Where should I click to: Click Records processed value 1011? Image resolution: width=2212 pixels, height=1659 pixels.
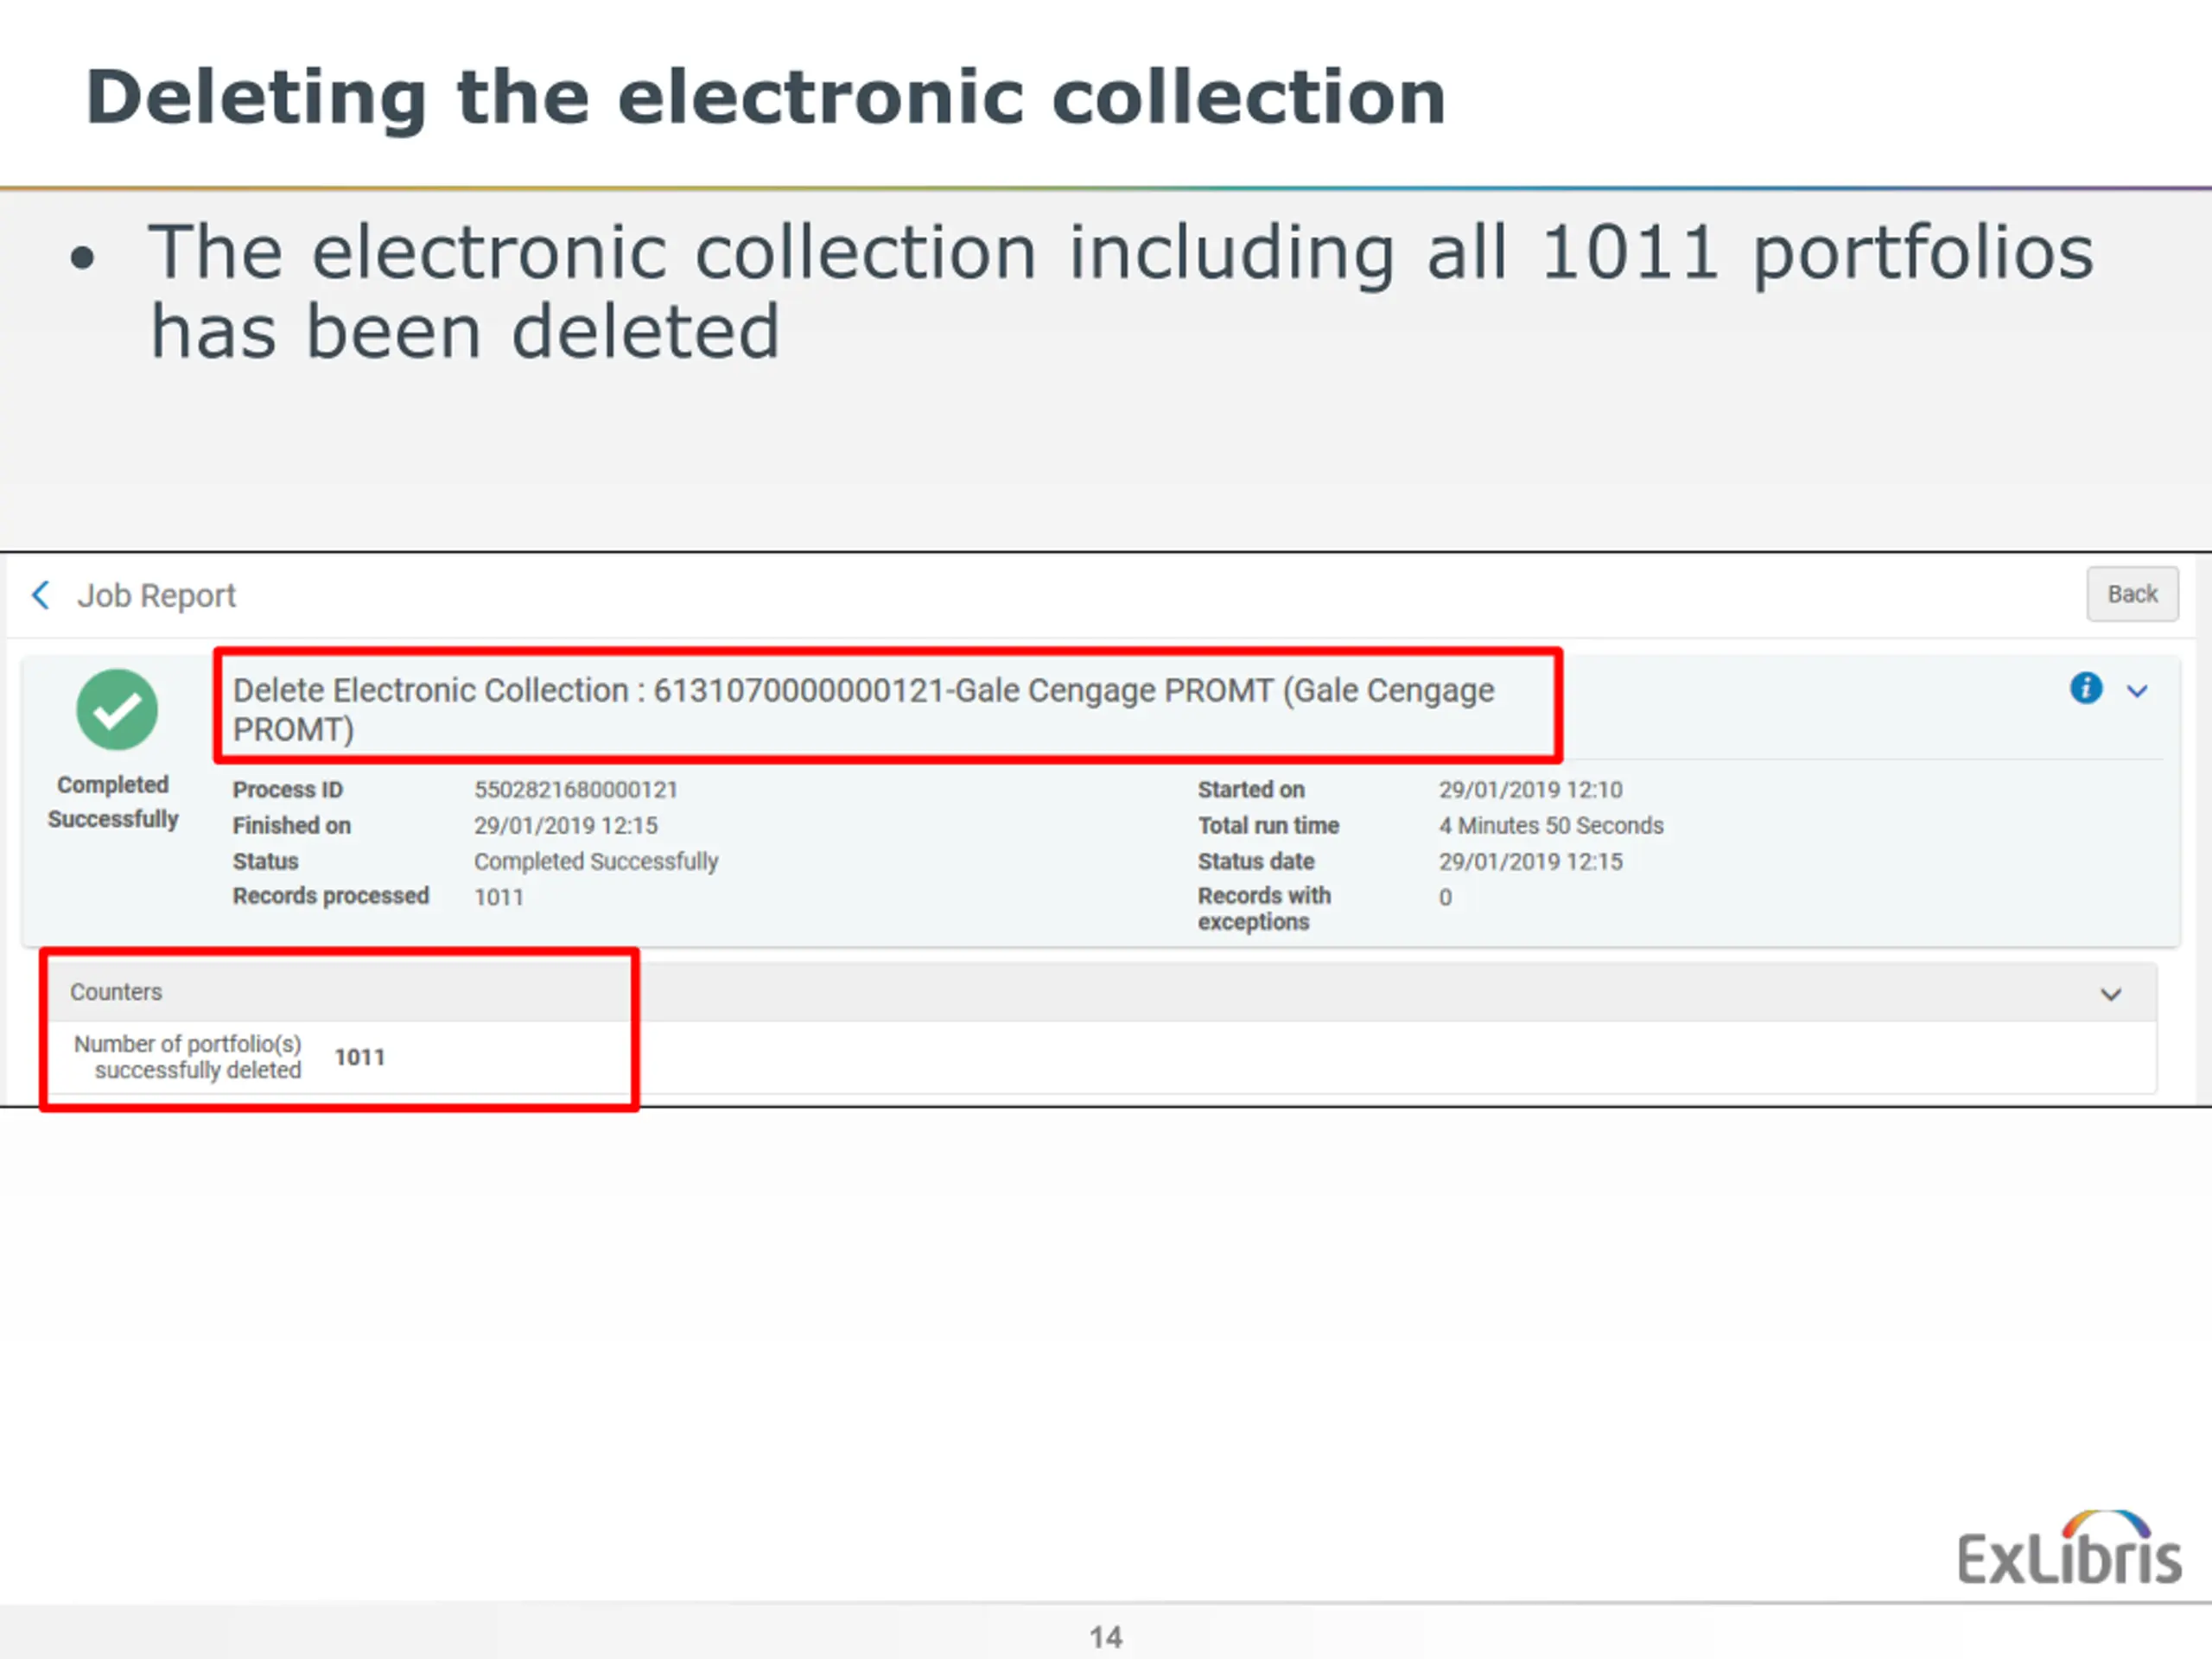tap(499, 897)
